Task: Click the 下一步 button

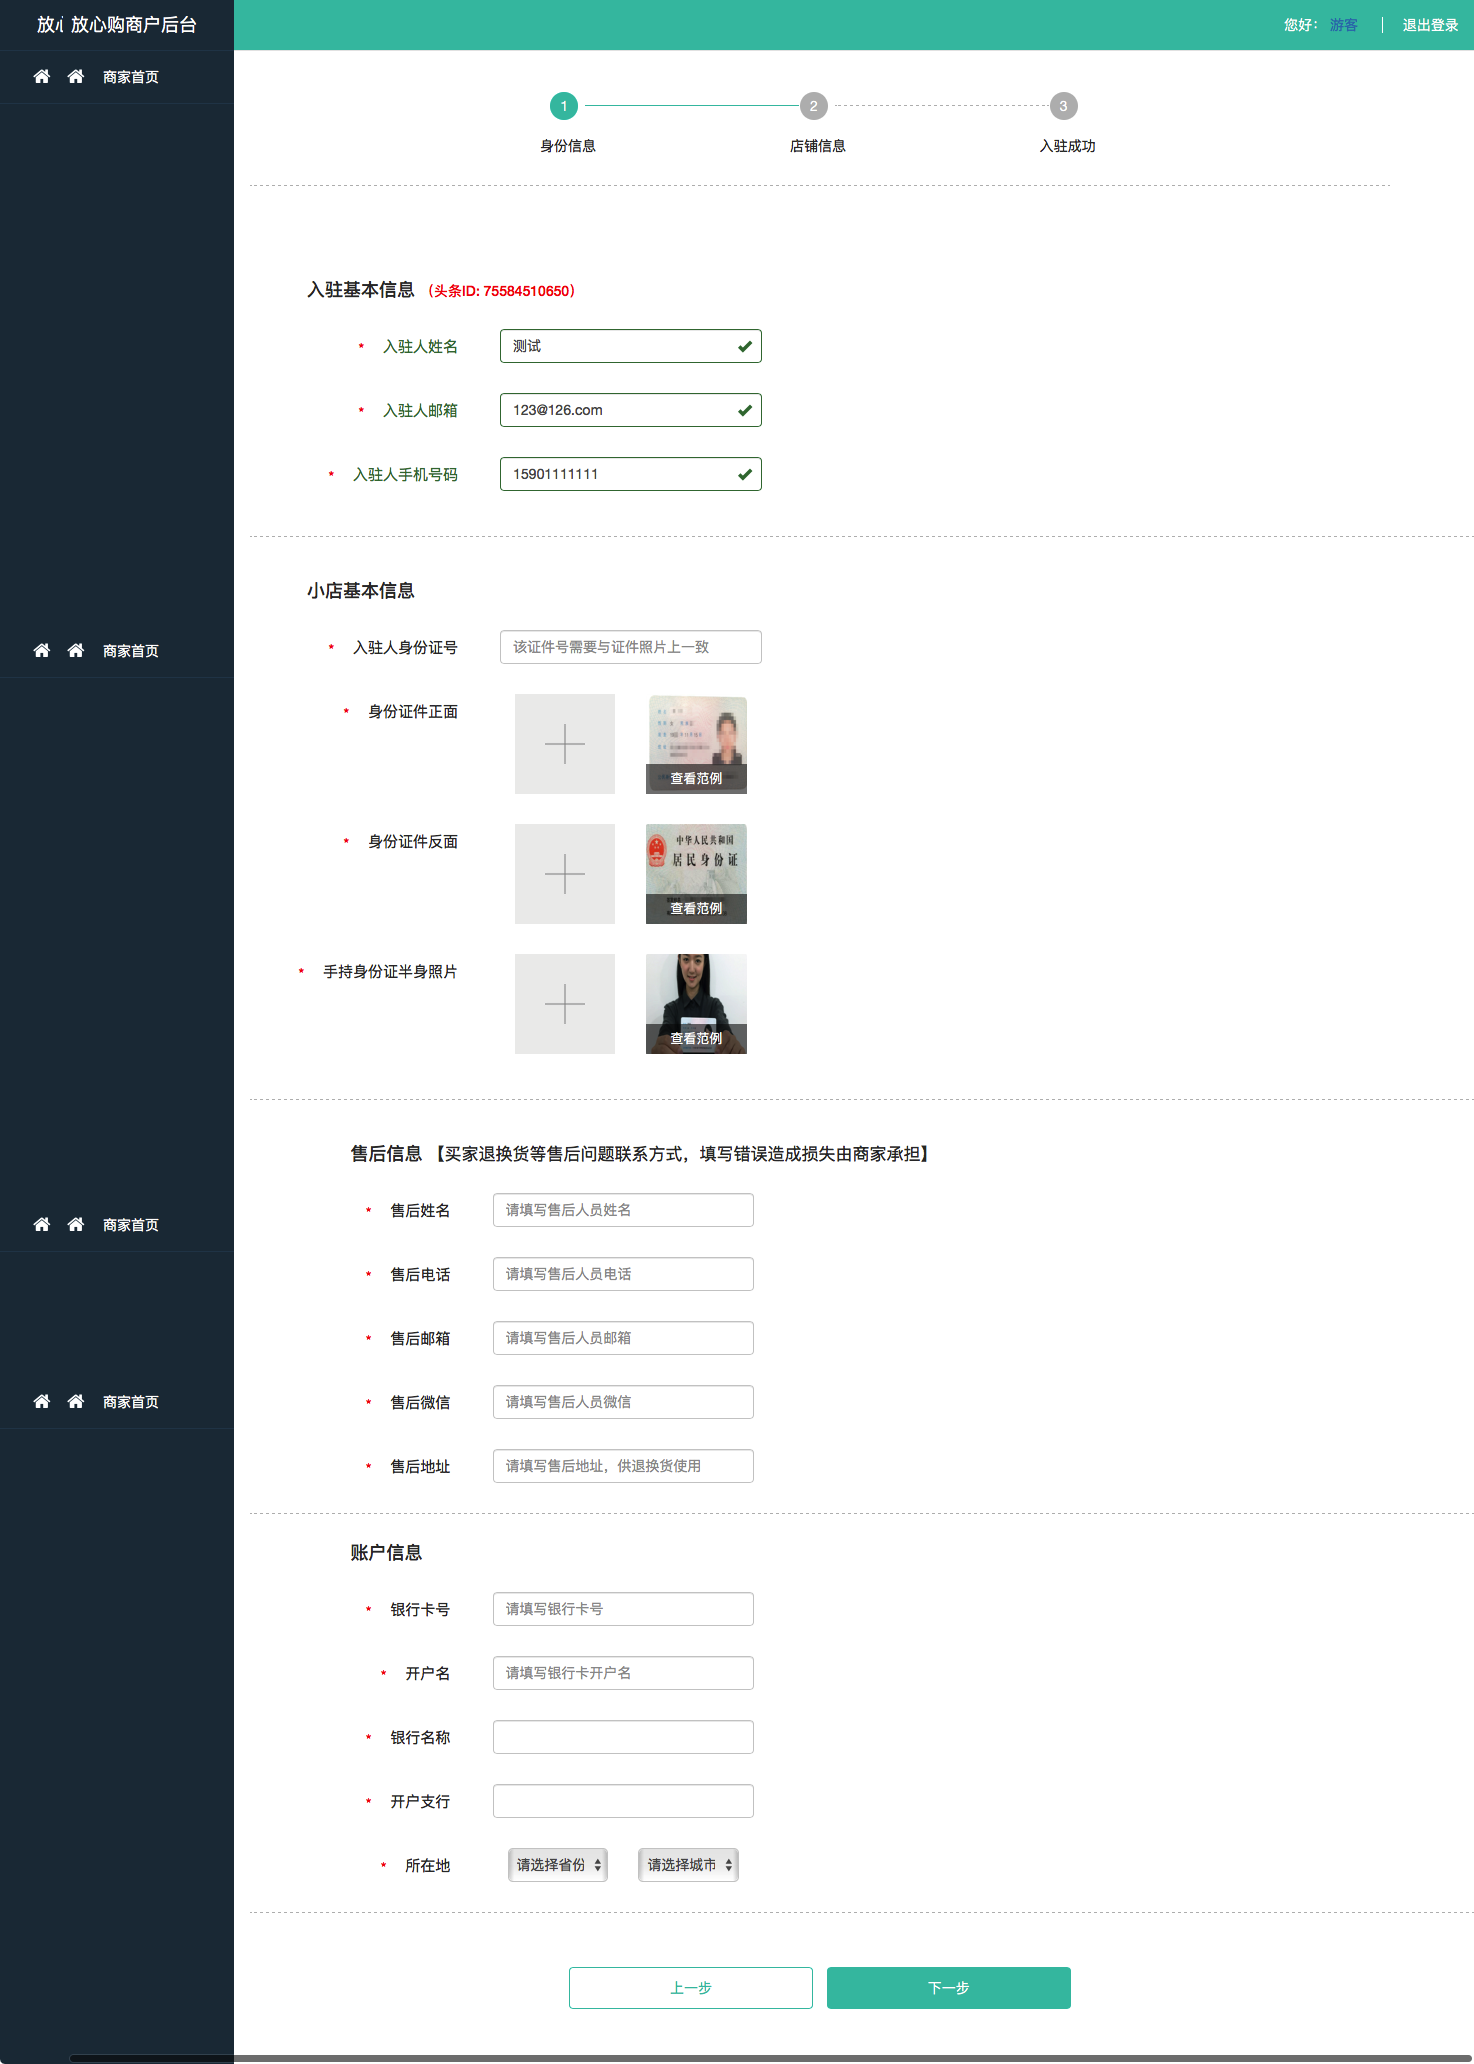Action: [949, 1988]
